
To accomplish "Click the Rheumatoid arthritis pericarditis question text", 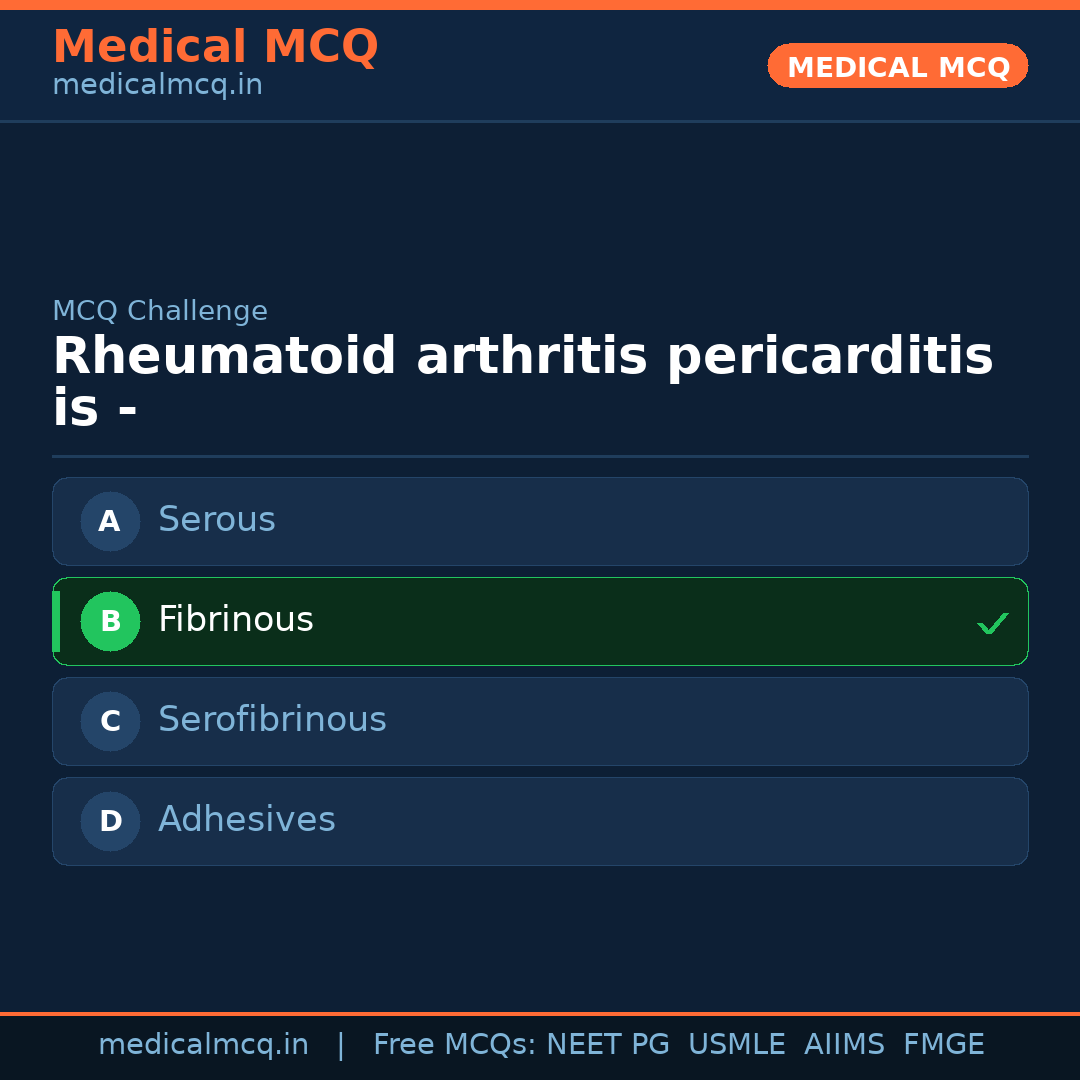I will (522, 382).
